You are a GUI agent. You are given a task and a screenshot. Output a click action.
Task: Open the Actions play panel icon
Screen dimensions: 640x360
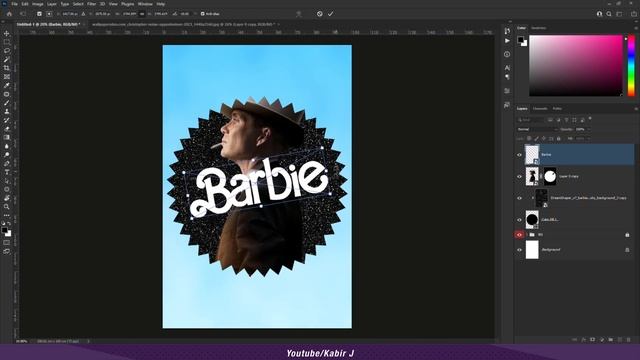pyautogui.click(x=507, y=41)
